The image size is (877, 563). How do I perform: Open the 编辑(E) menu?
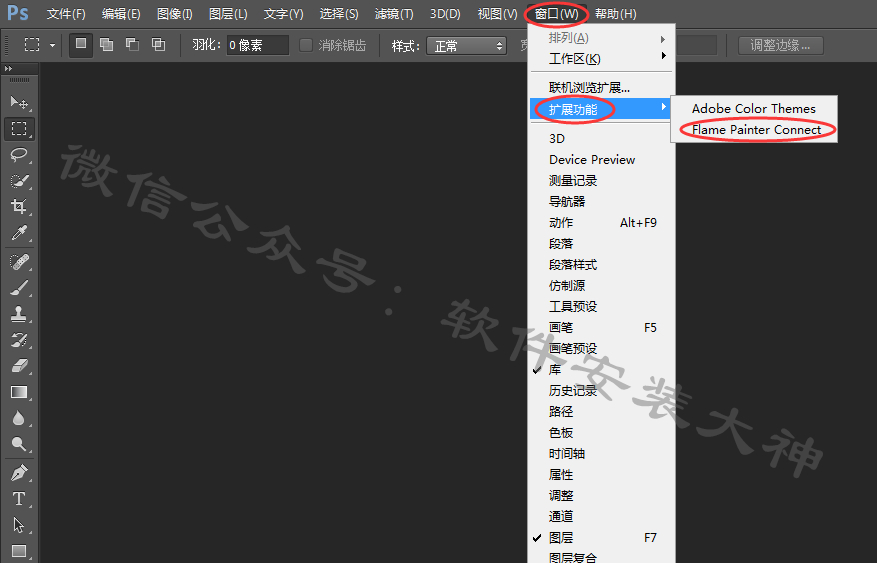tap(121, 14)
